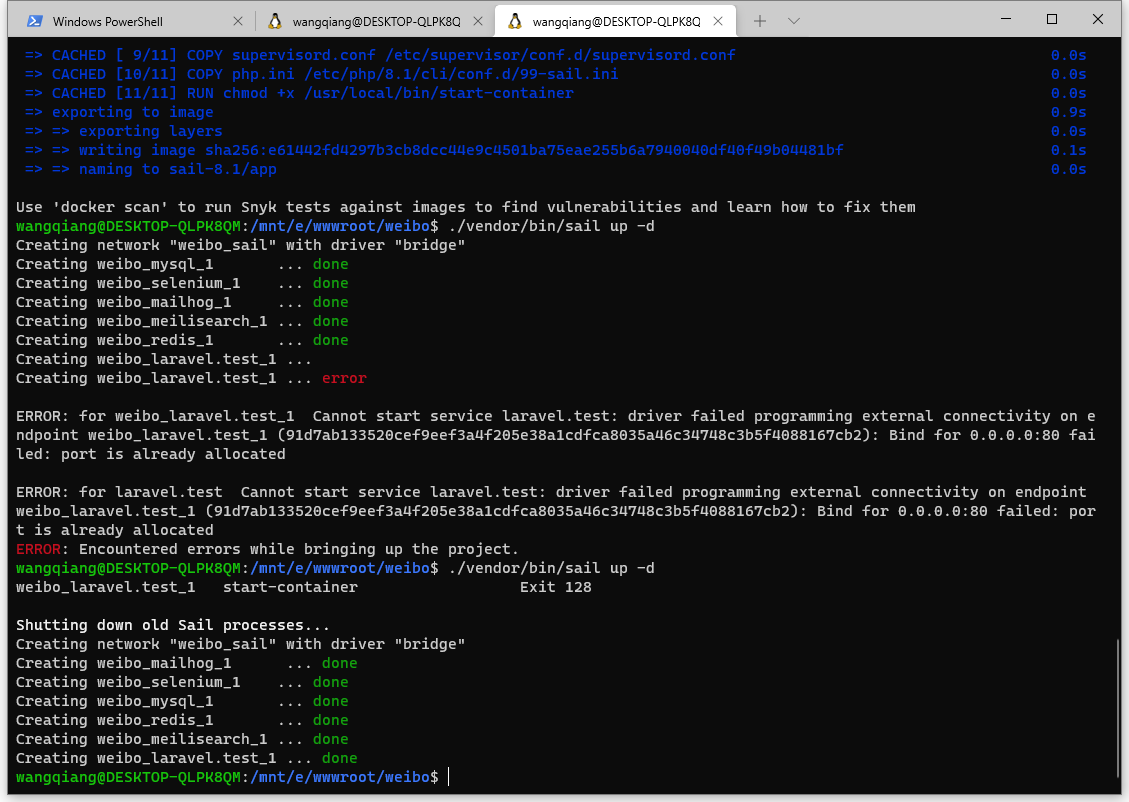1129x802 pixels.
Task: Close the middle wangqiang@DESKTOP tab
Action: point(477,21)
